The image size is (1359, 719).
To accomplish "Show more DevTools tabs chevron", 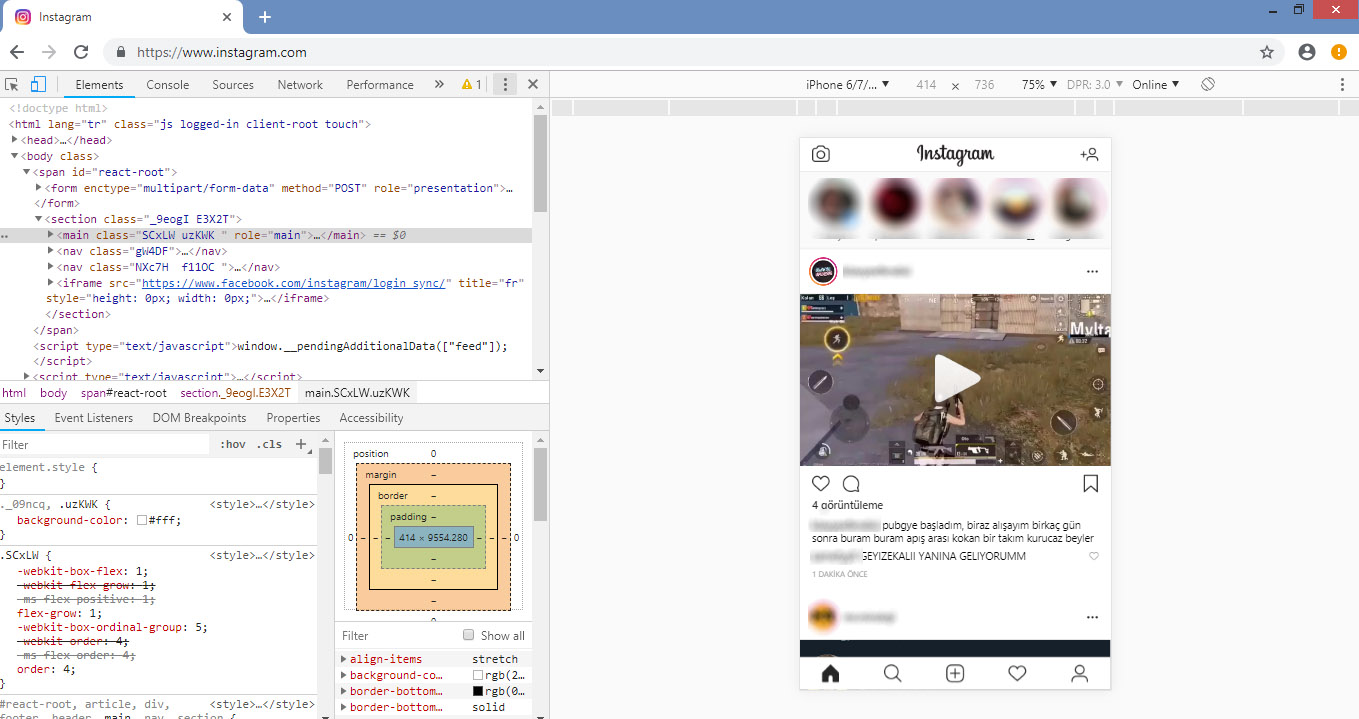I will (x=439, y=85).
